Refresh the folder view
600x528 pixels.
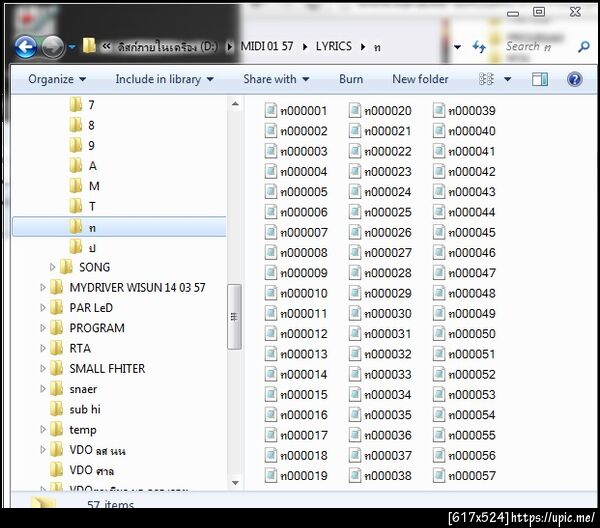coord(479,47)
